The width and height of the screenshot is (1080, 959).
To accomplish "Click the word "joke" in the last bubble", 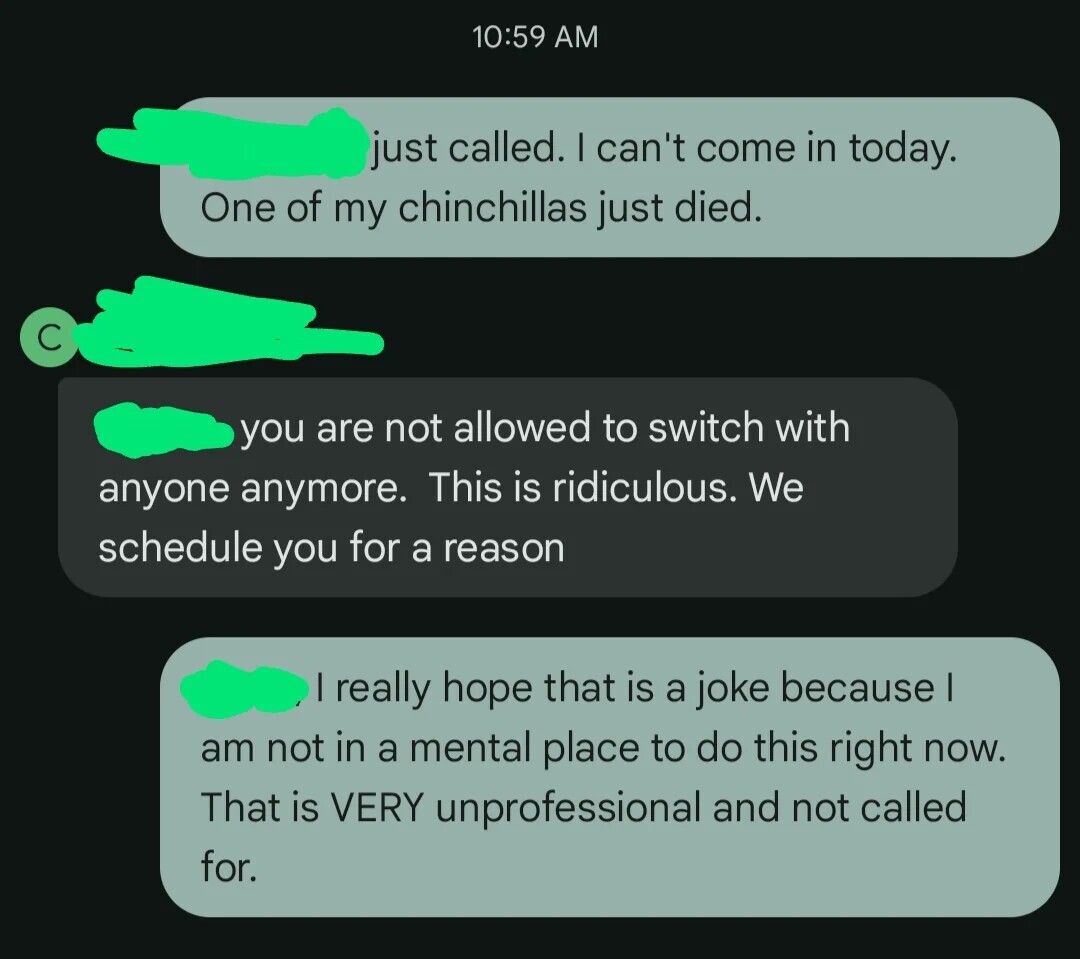I will (730, 689).
